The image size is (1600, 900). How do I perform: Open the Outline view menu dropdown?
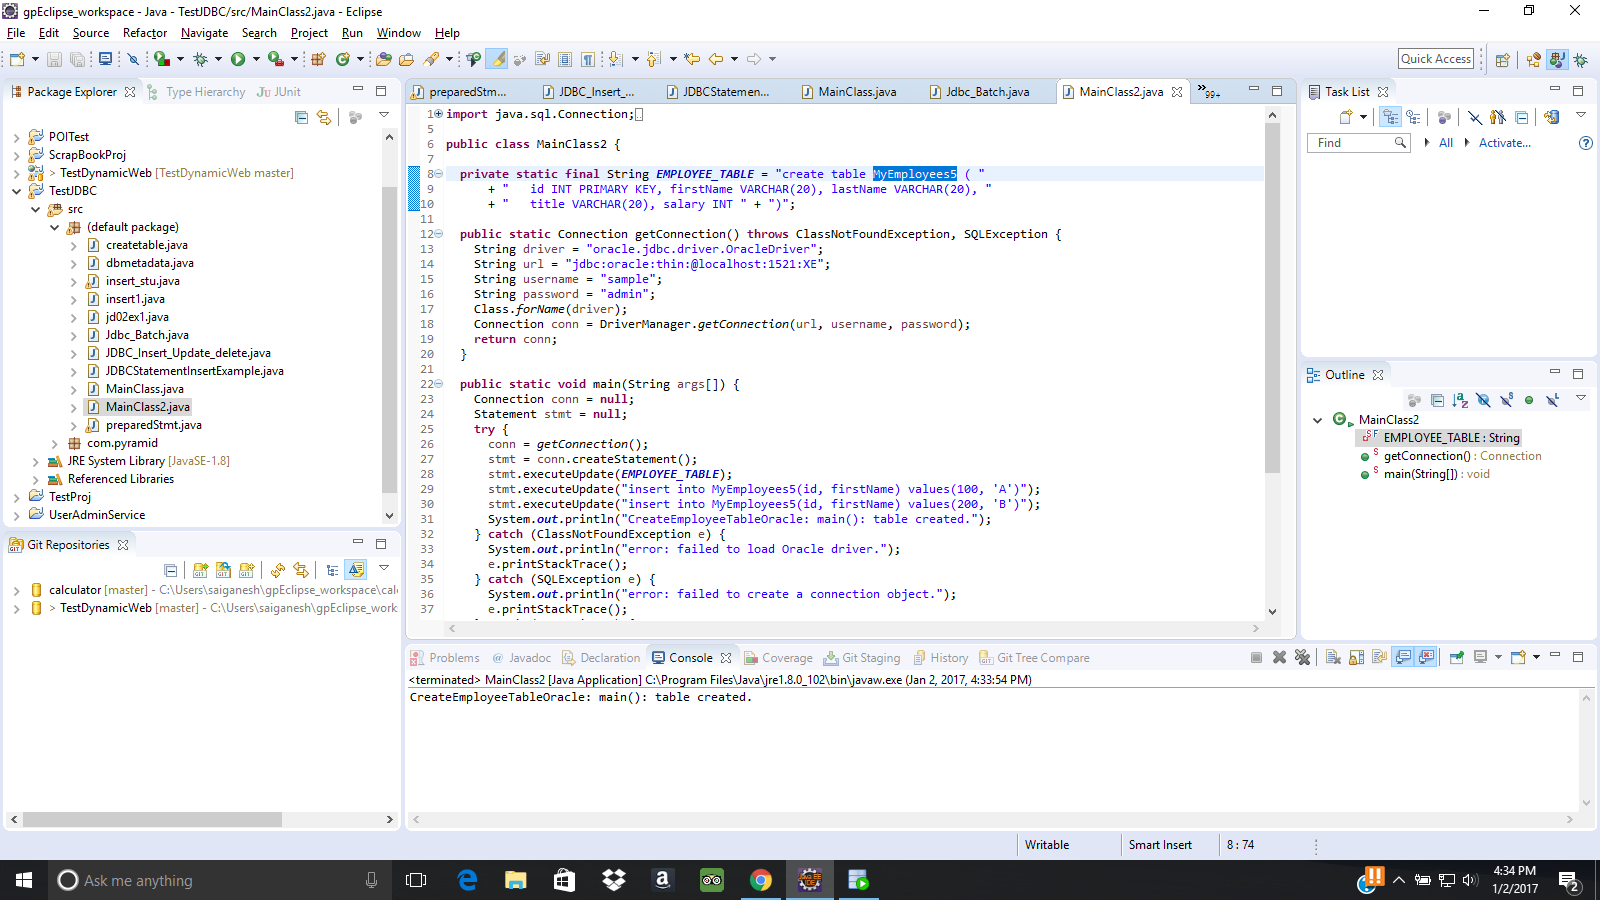(x=1581, y=400)
